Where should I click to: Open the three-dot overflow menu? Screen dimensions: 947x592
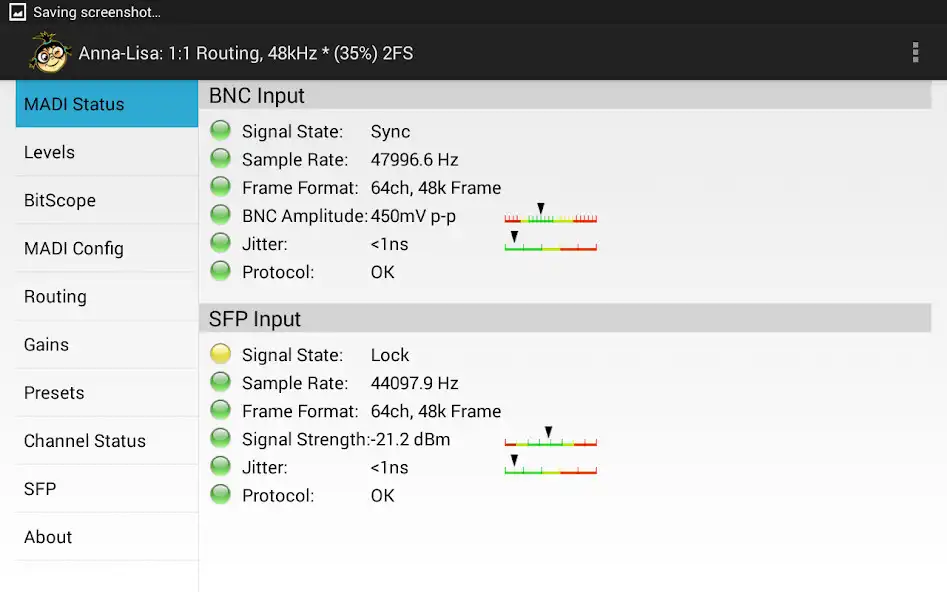point(915,53)
